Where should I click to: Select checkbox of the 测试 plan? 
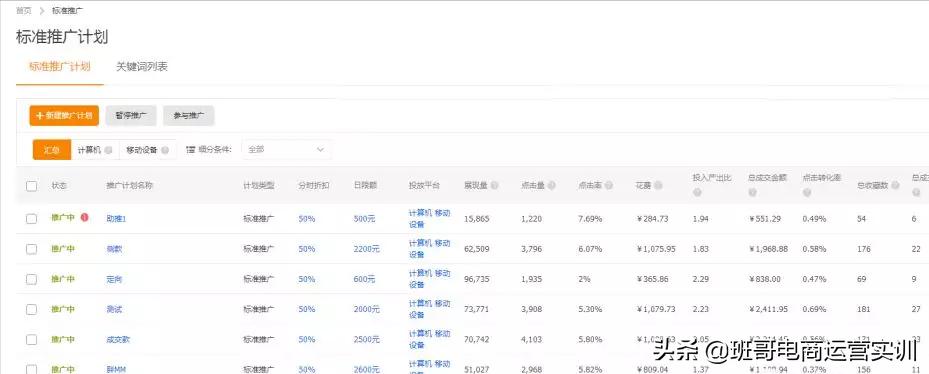tap(31, 309)
